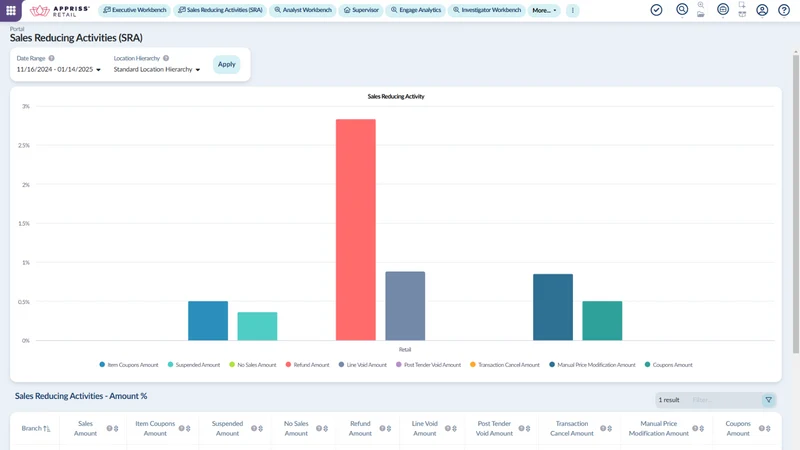Click the Sales Reducing Activity chart title
The height and width of the screenshot is (450, 800).
tap(396, 96)
